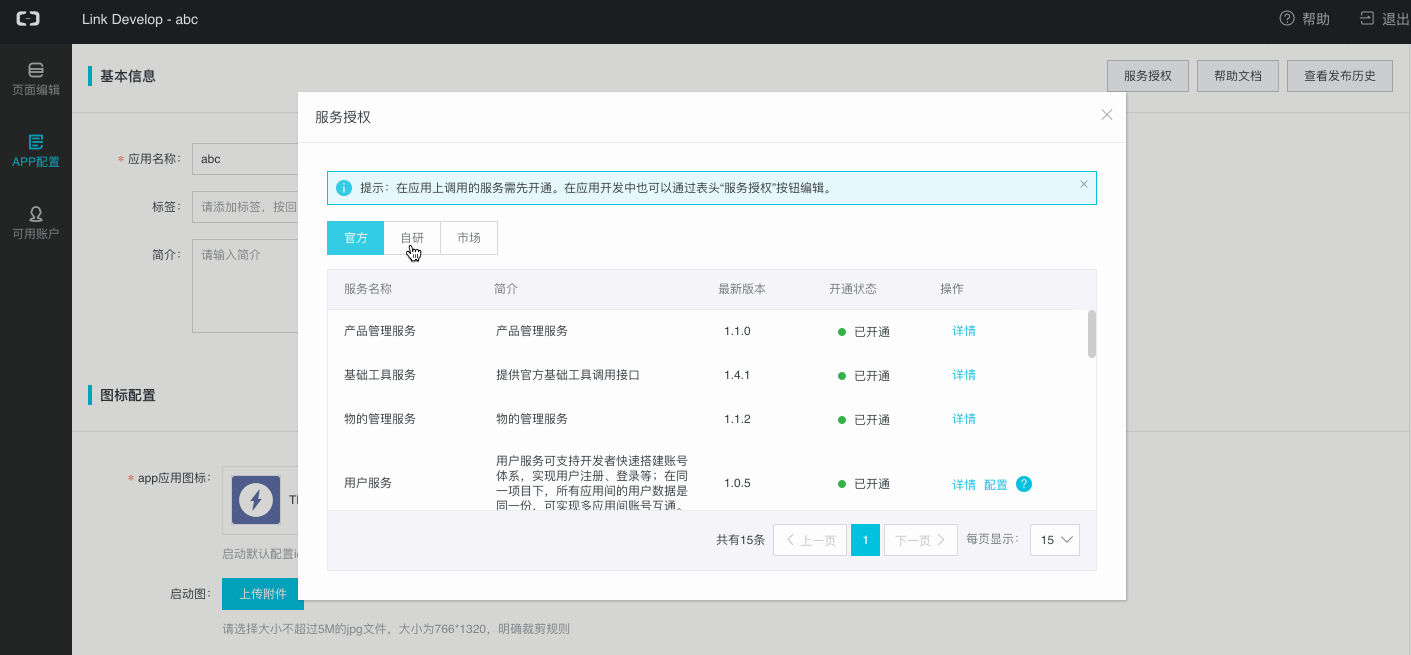Click the Link Develop - abc title
1411x655 pixels.
[140, 19]
